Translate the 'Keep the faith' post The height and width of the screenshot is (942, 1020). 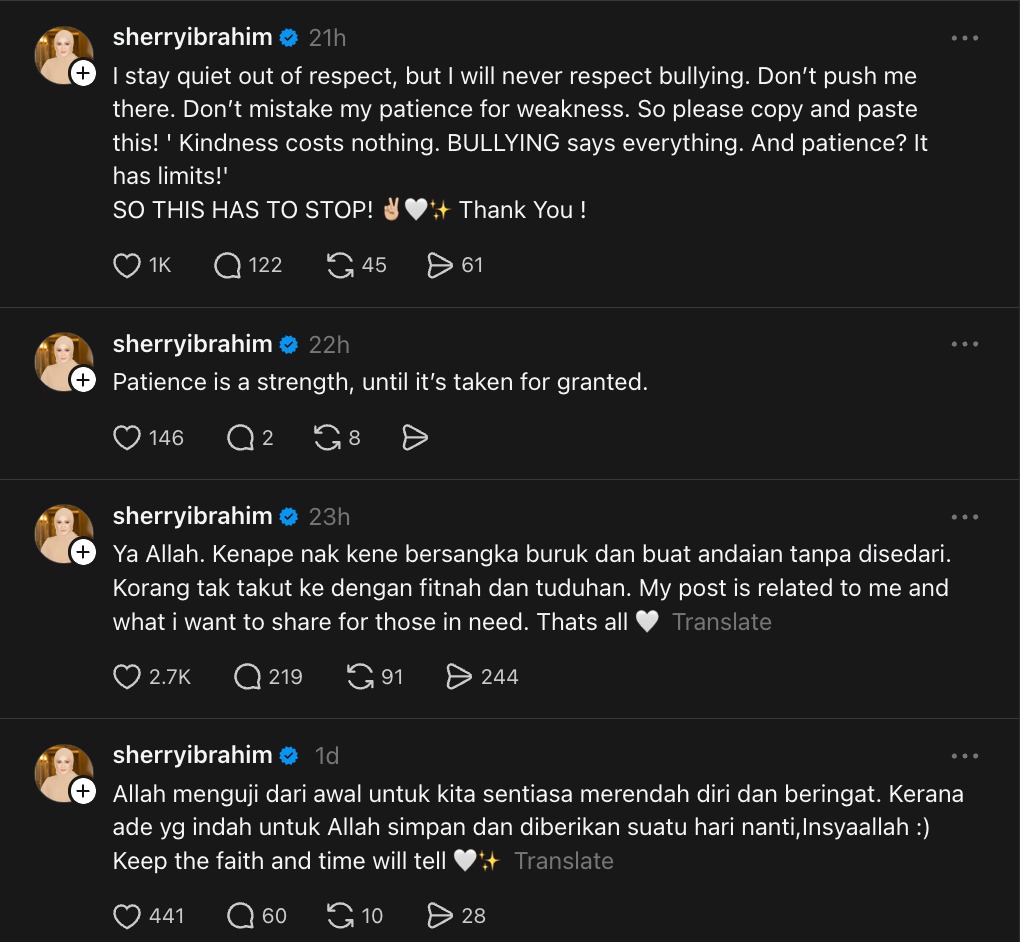point(563,861)
